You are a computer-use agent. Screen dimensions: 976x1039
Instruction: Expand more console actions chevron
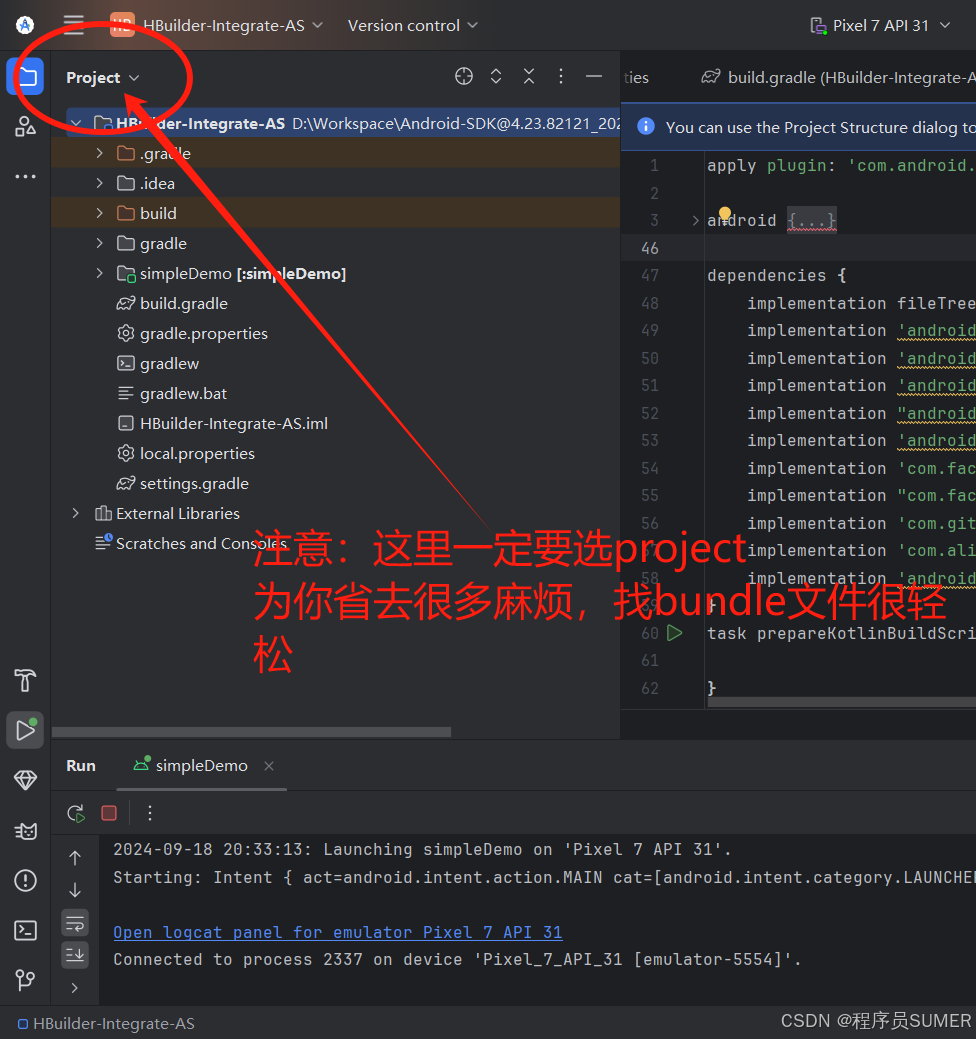coord(75,987)
